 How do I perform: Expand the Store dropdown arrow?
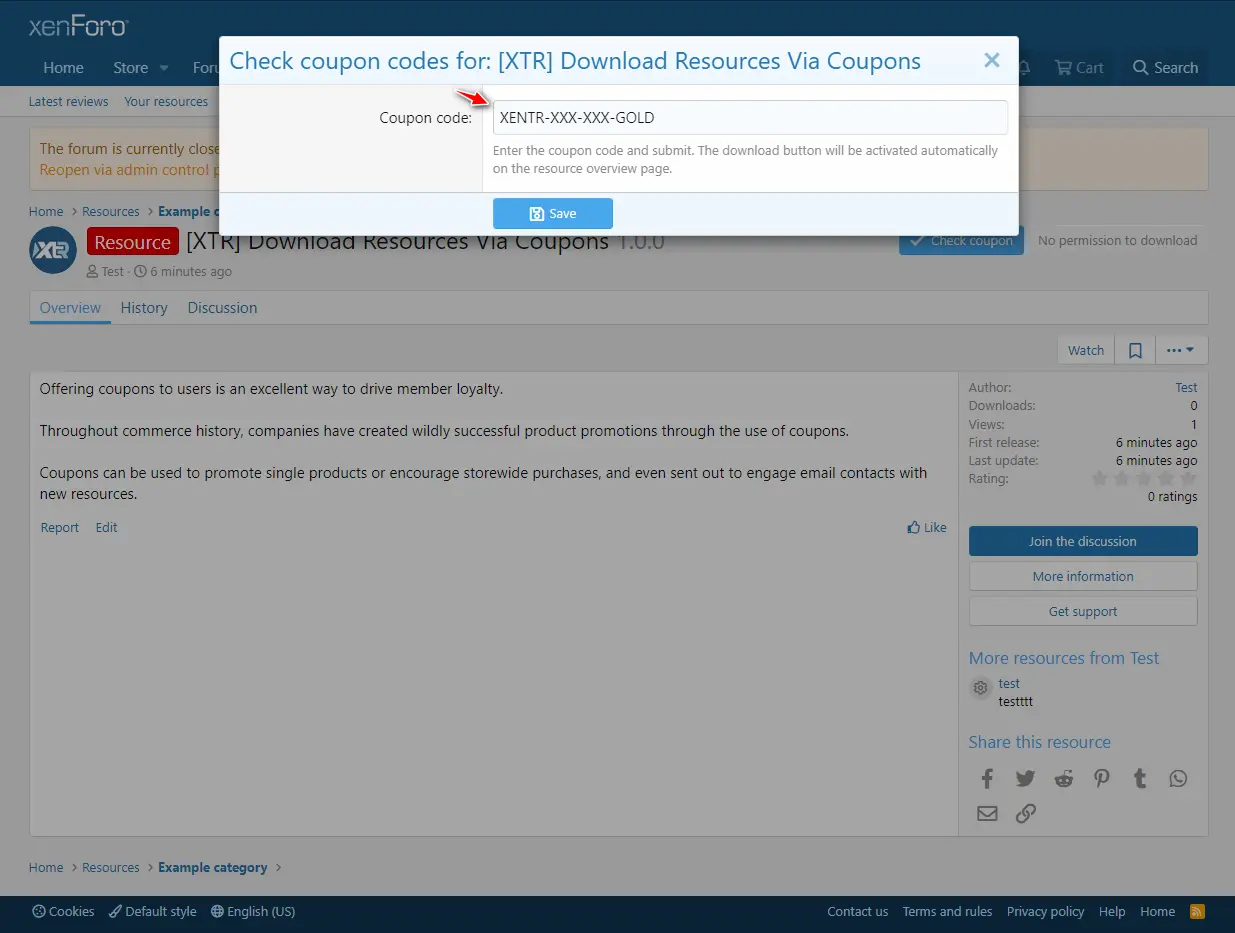click(x=164, y=68)
